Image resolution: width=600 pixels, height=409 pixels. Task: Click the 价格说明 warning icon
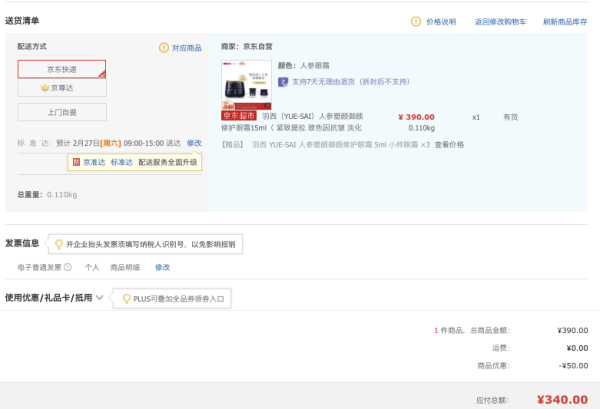[416, 21]
